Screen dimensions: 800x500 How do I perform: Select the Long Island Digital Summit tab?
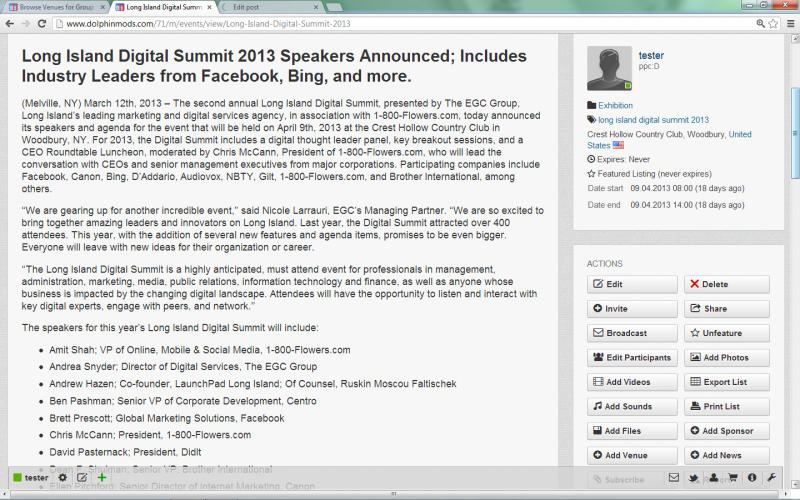click(x=164, y=7)
